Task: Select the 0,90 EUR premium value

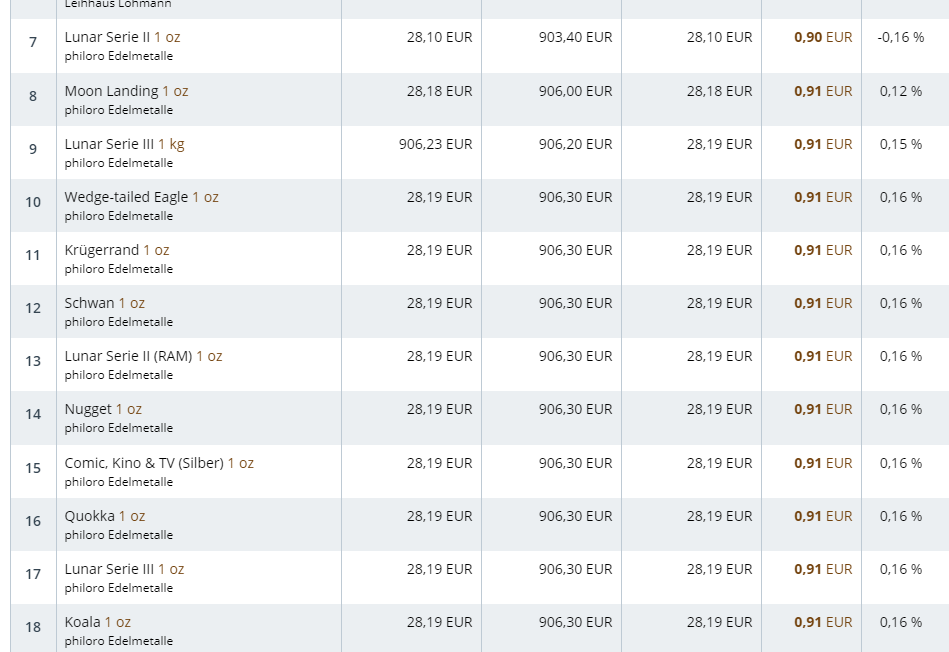Action: (x=823, y=37)
